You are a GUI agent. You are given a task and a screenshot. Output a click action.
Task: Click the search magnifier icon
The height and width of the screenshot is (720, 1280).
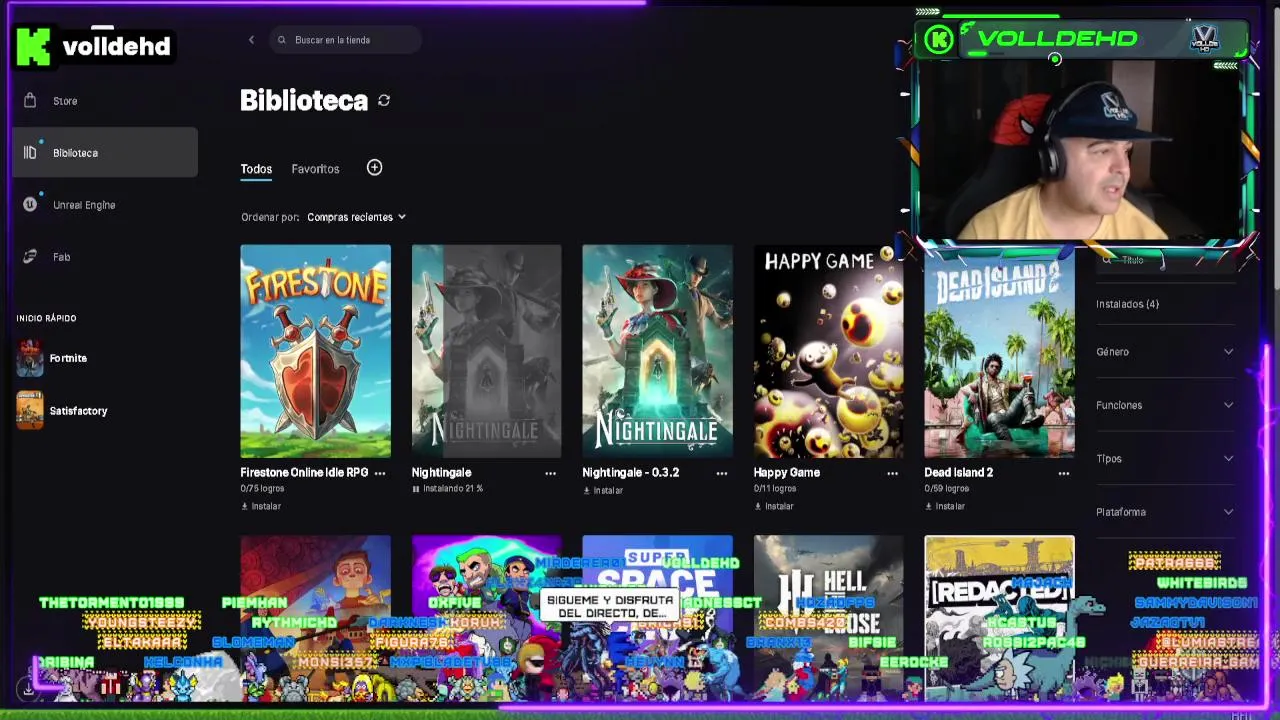pos(282,40)
